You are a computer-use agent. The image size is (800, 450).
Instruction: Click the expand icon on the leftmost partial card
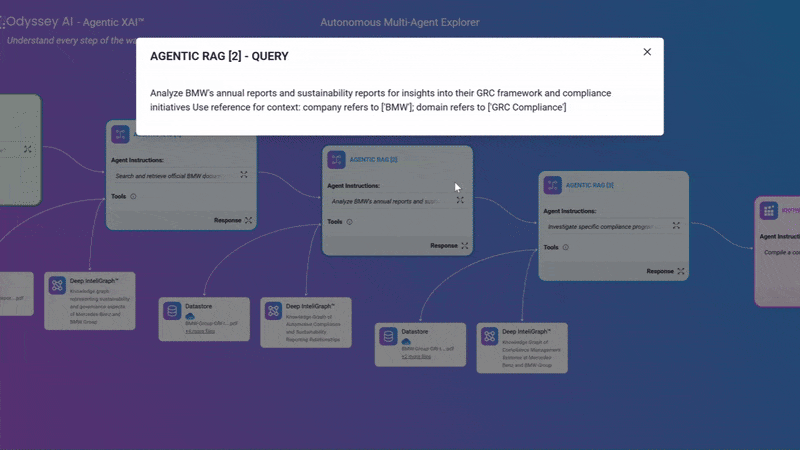pos(28,149)
